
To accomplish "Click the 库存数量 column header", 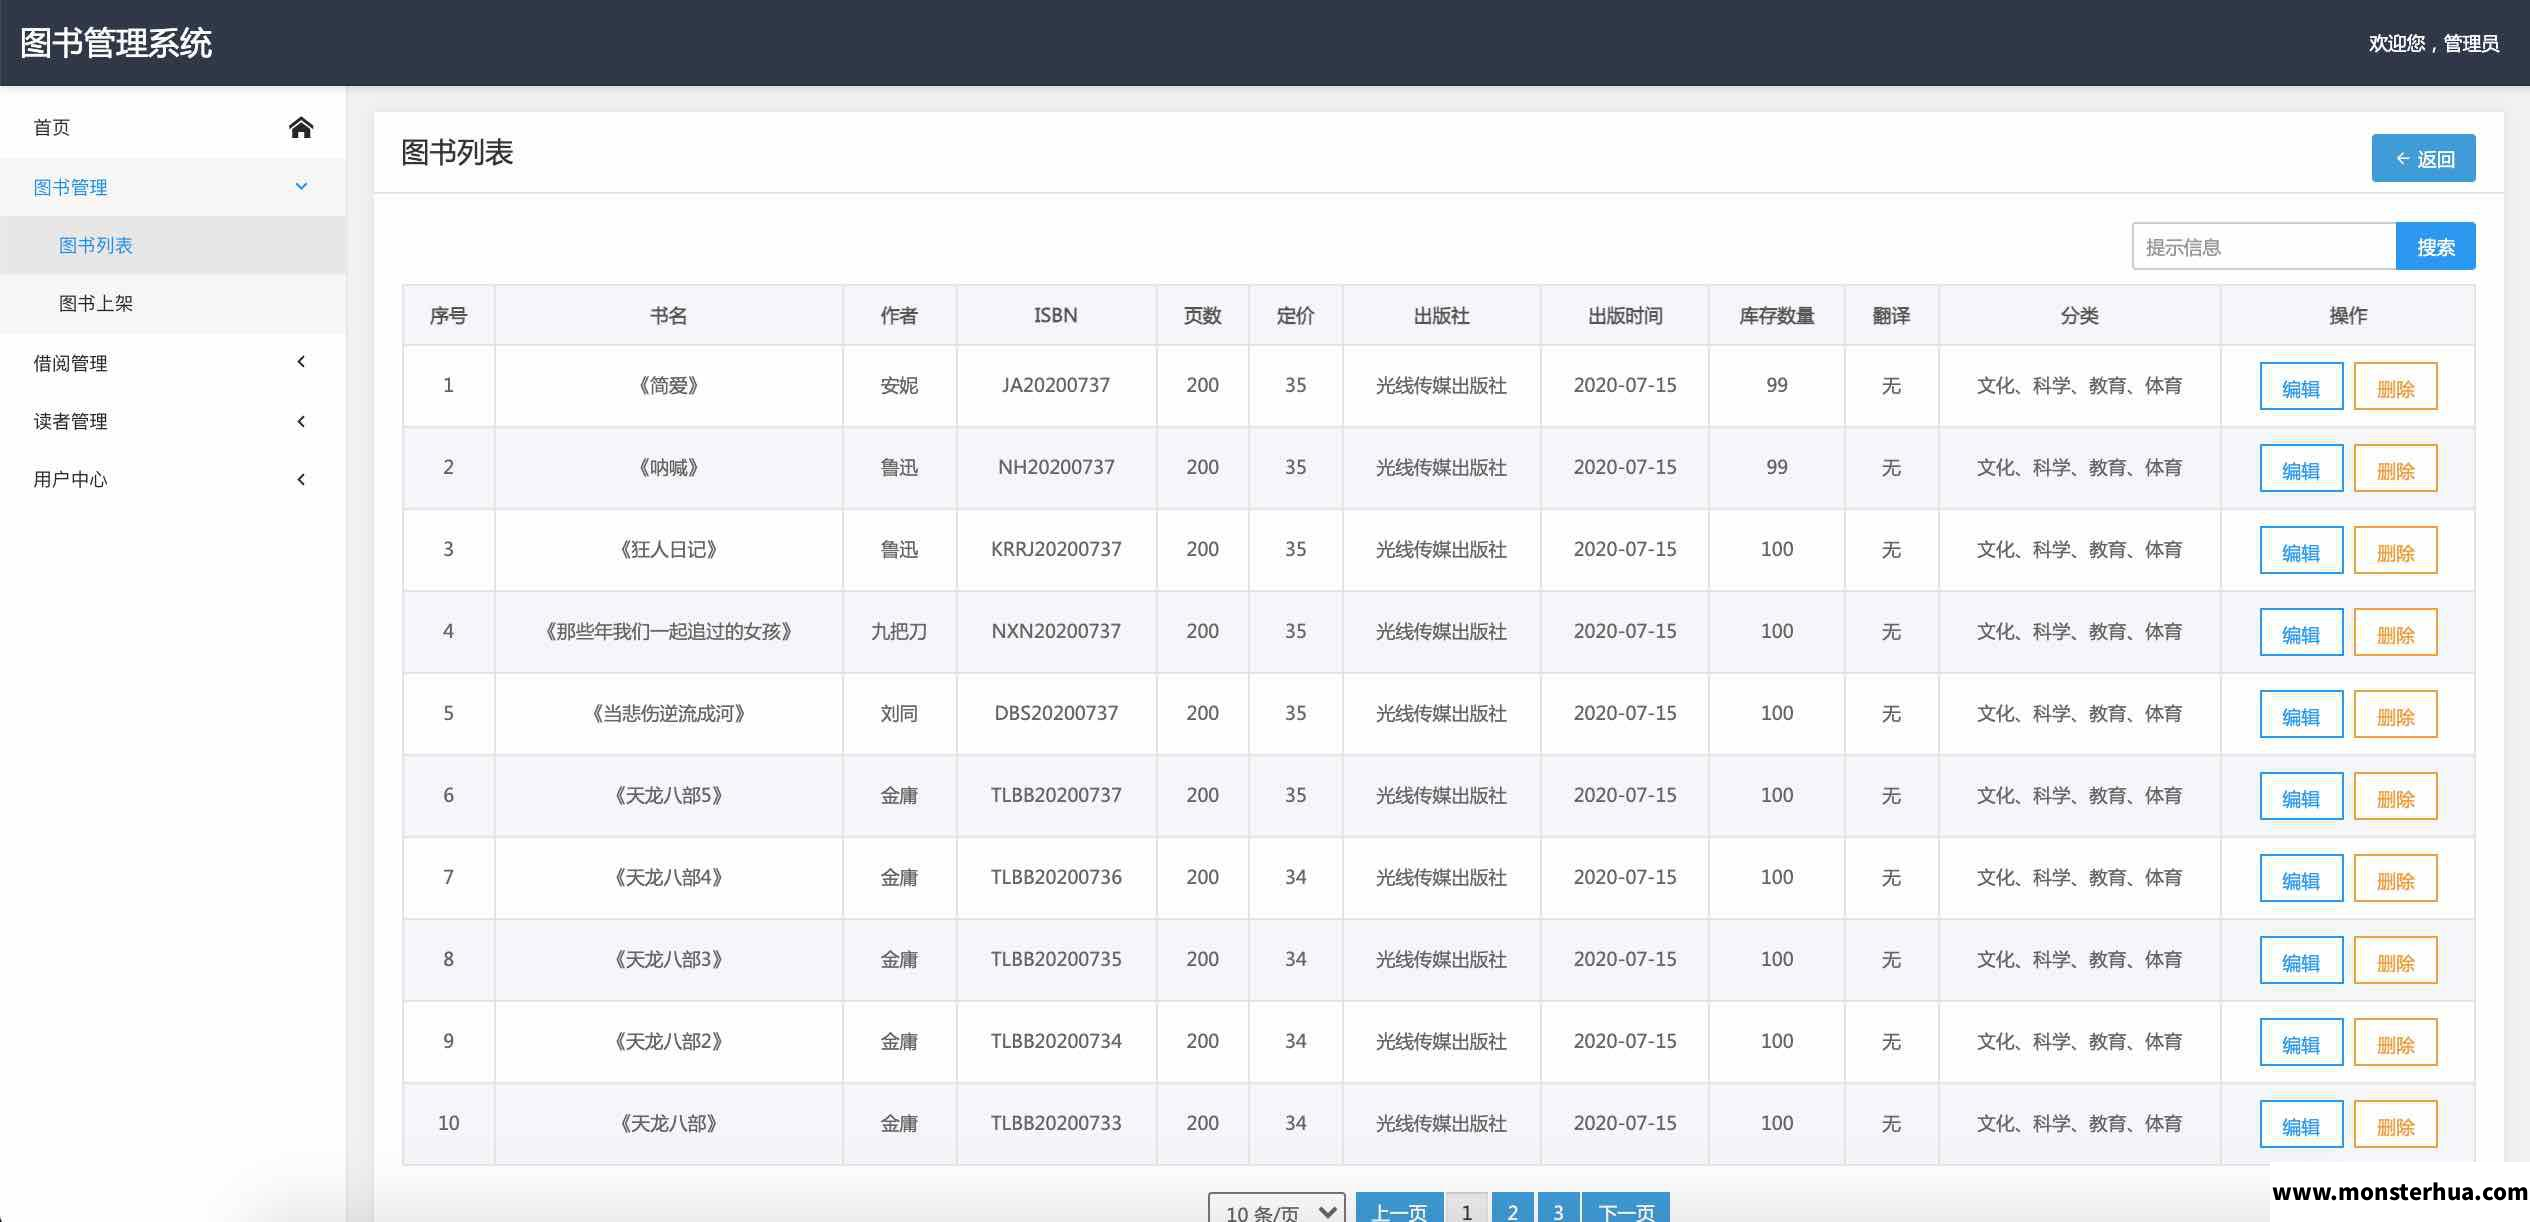I will pyautogui.click(x=1776, y=315).
